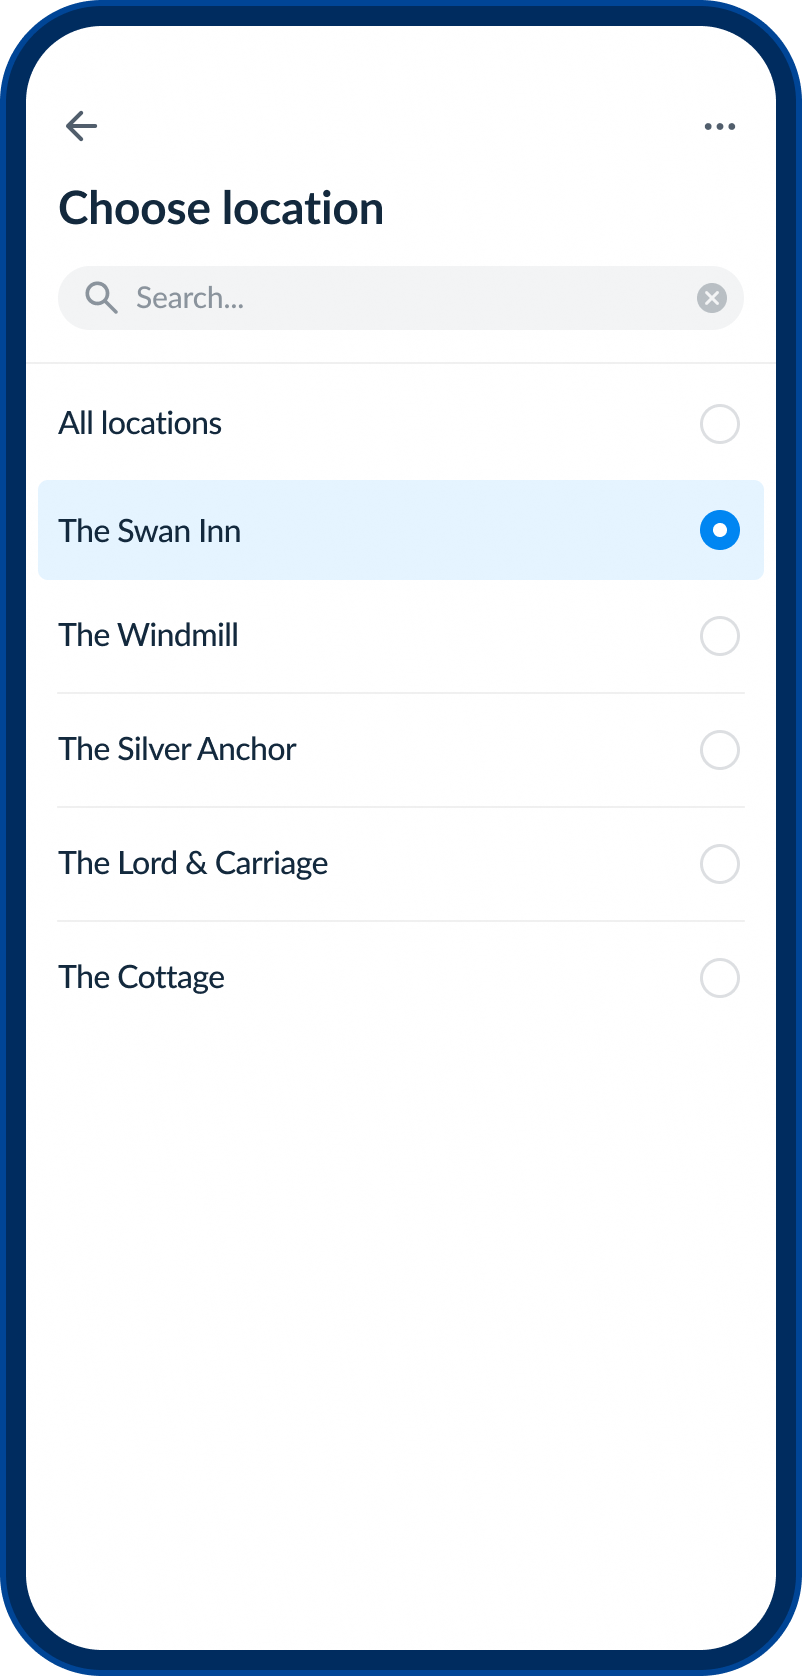Click the divider line under the search bar

400,363
